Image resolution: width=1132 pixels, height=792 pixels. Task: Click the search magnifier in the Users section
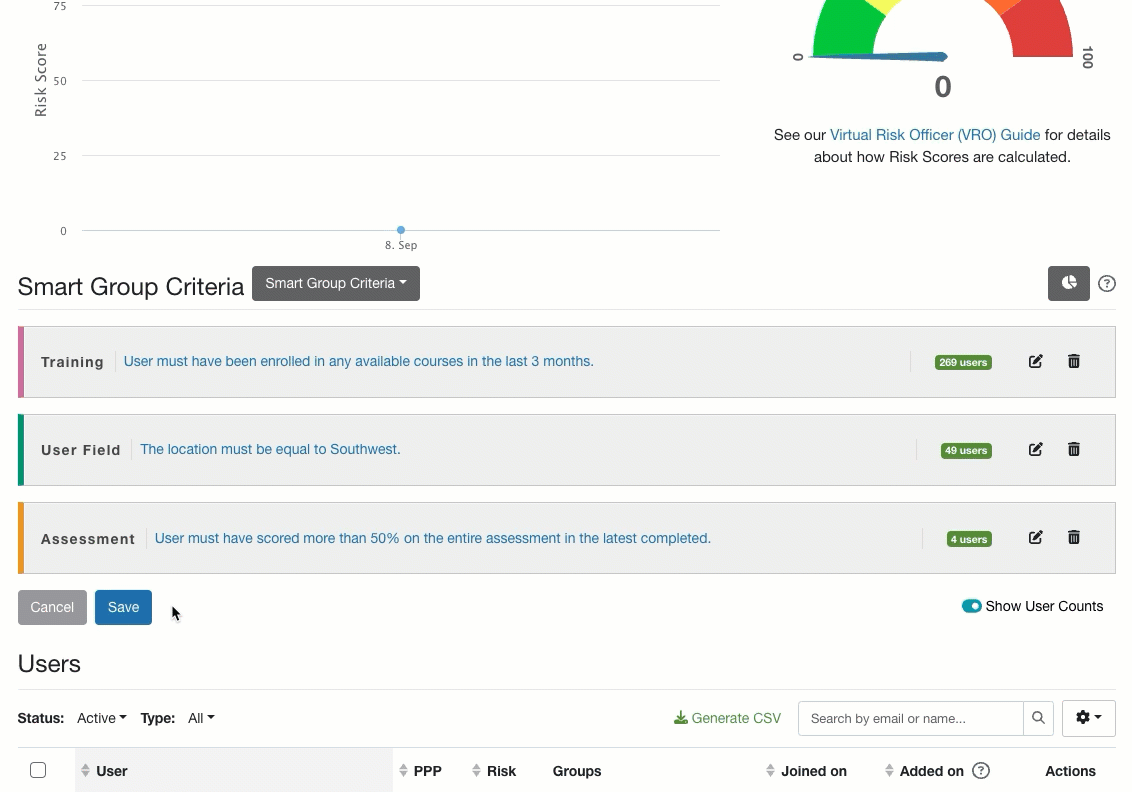(x=1038, y=718)
